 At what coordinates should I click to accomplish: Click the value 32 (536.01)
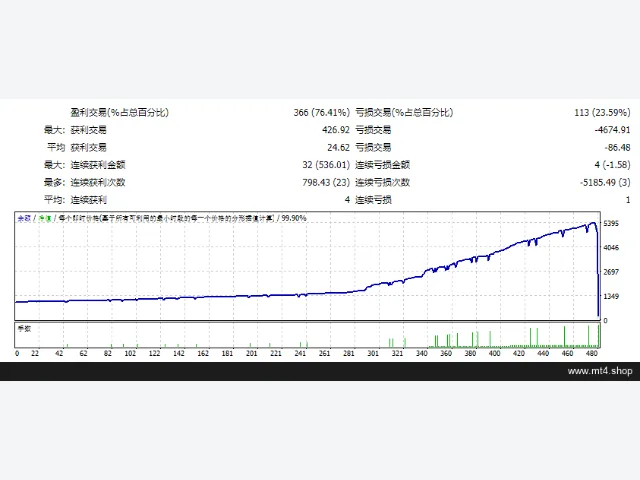[326, 165]
